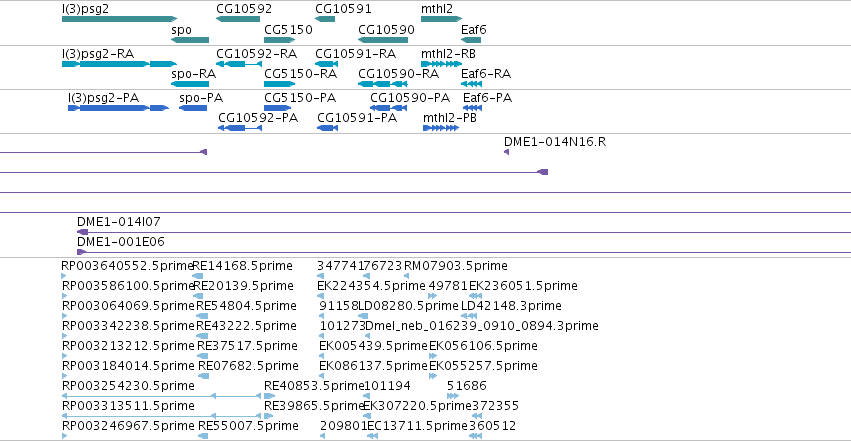Select Dmel_neb_016239_0910_0894.3prime label
Screen dimensions: 851x441
tap(482, 326)
